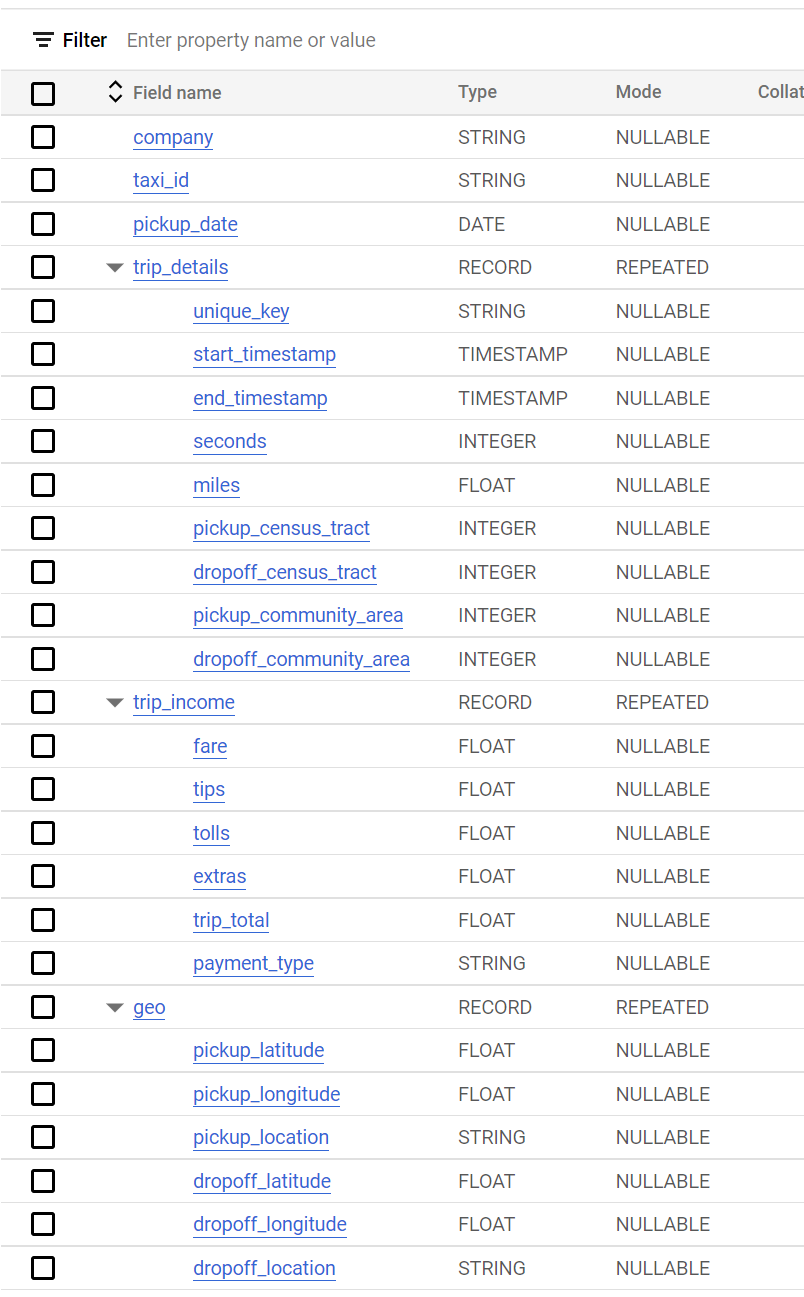804x1297 pixels.
Task: Click the Type column header
Action: [x=477, y=92]
